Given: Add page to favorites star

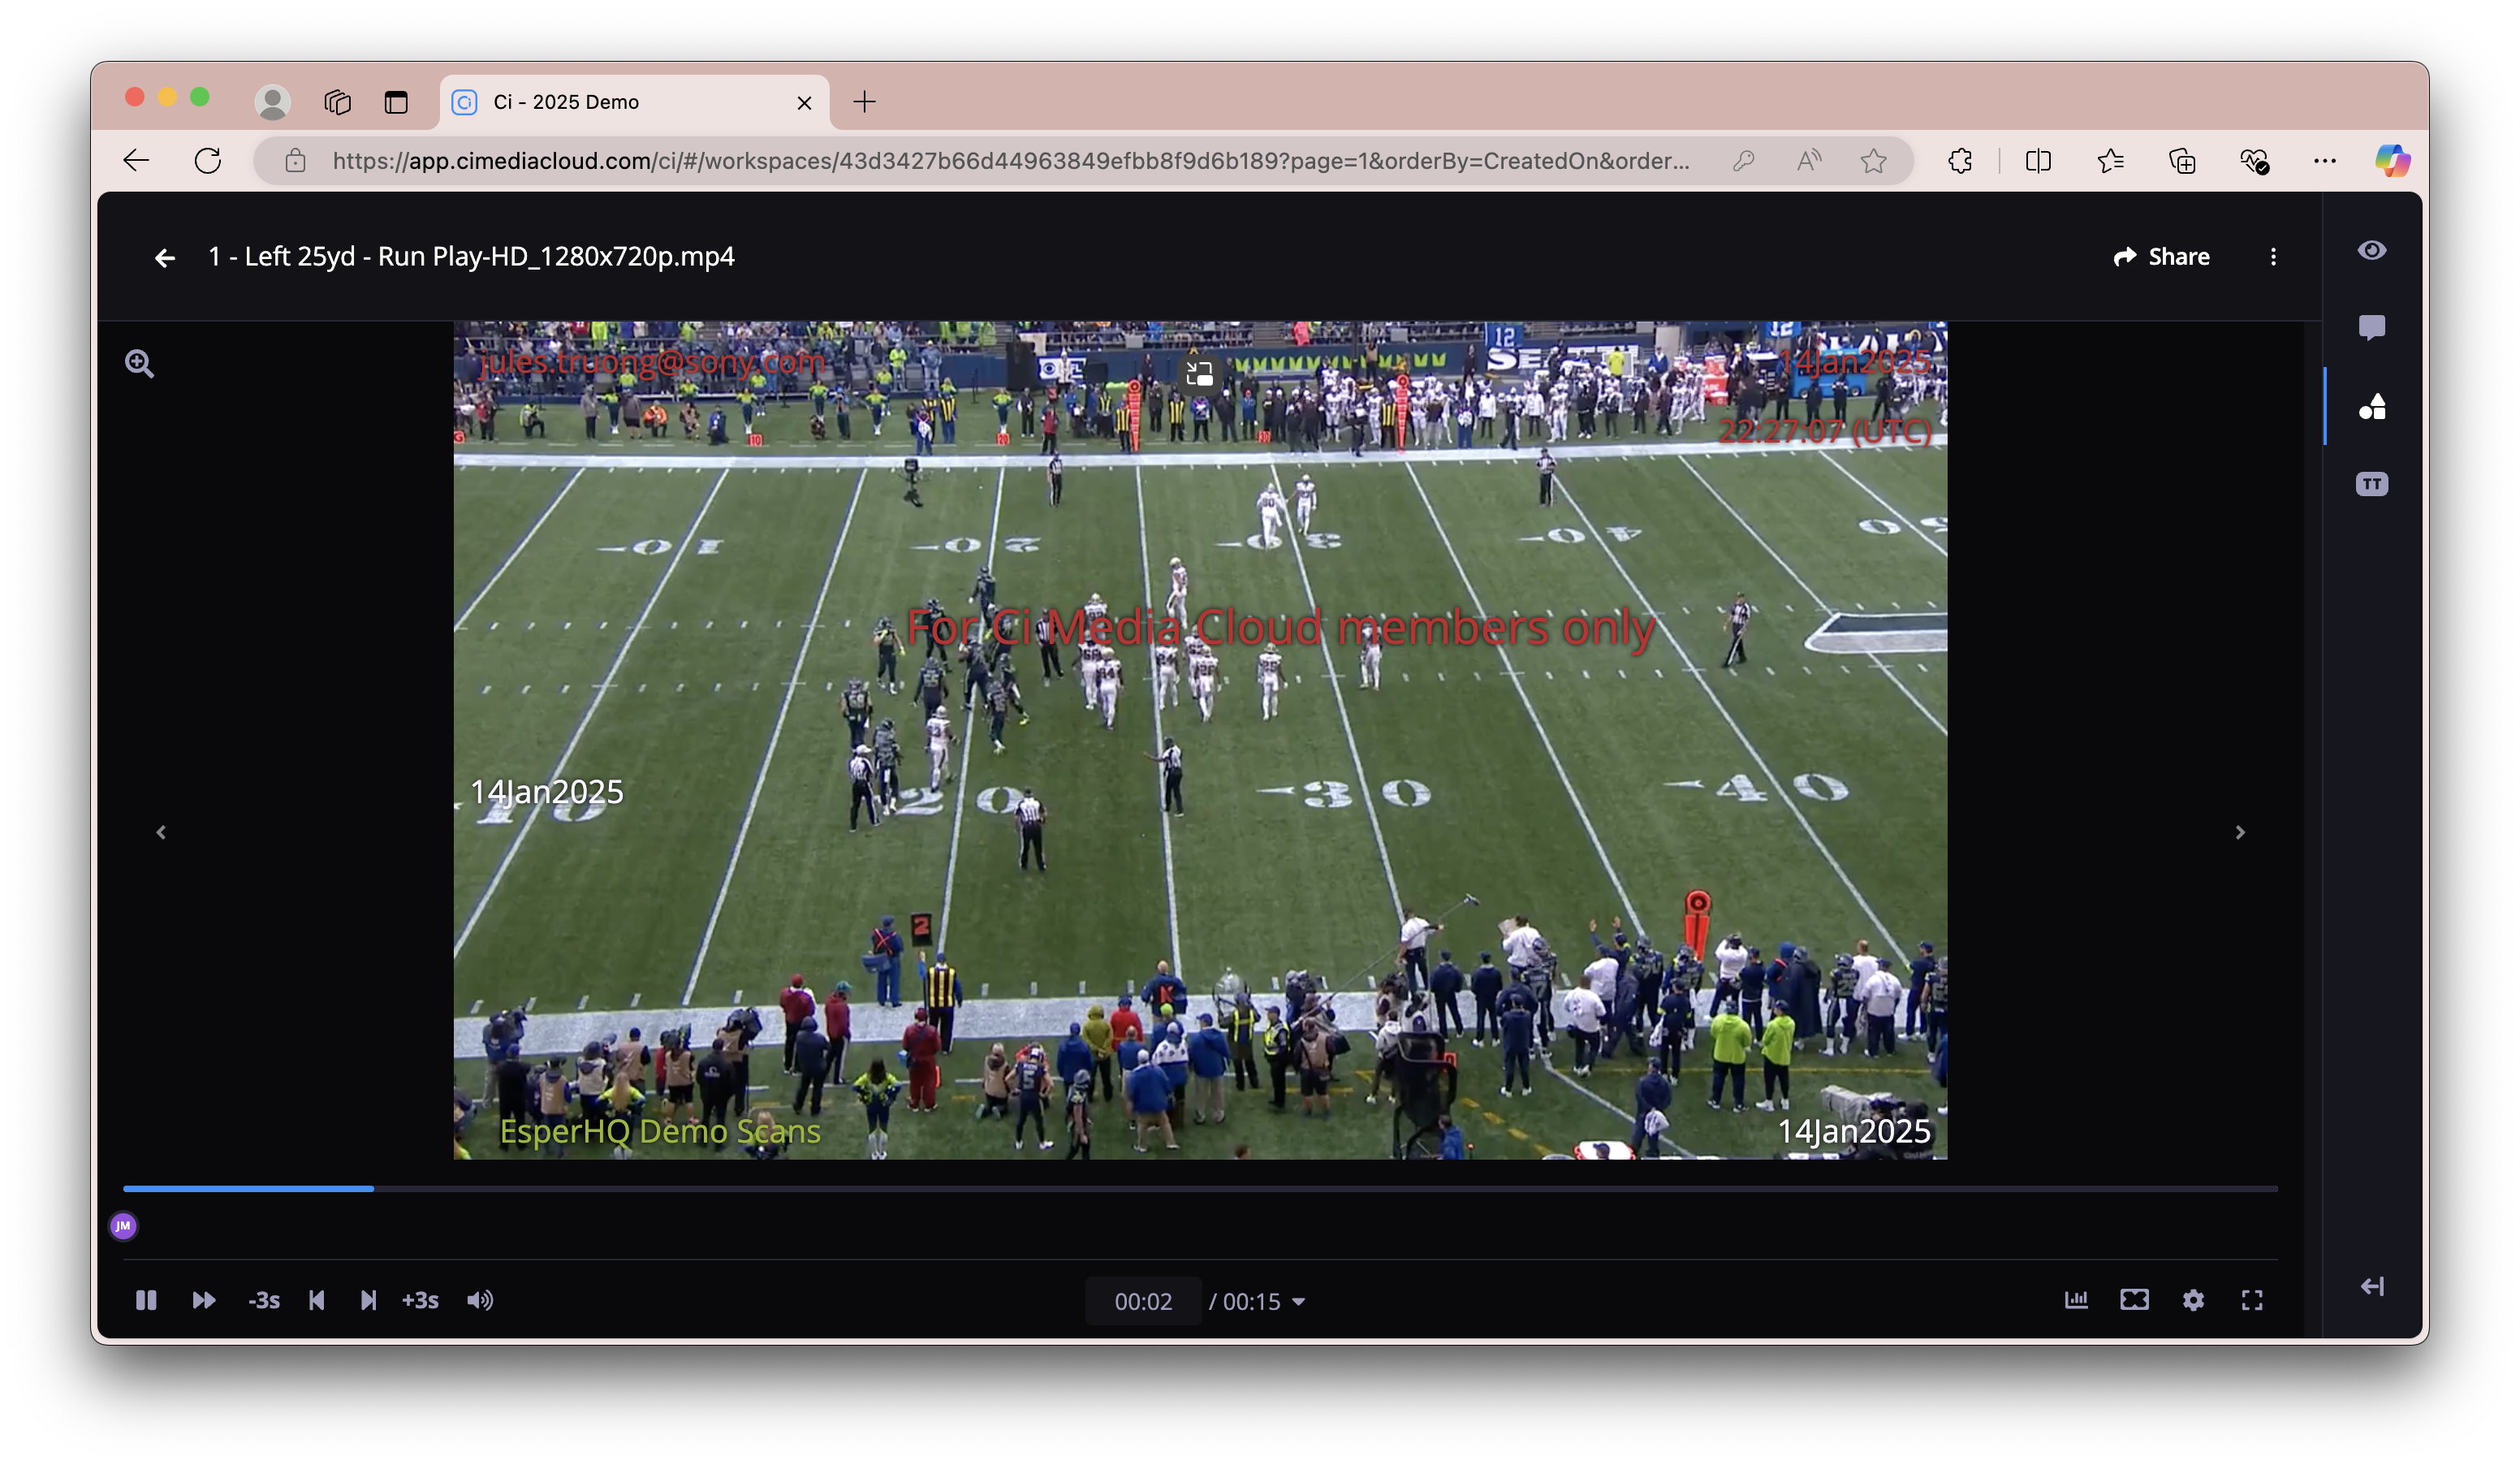Looking at the screenshot, I should [x=1873, y=160].
